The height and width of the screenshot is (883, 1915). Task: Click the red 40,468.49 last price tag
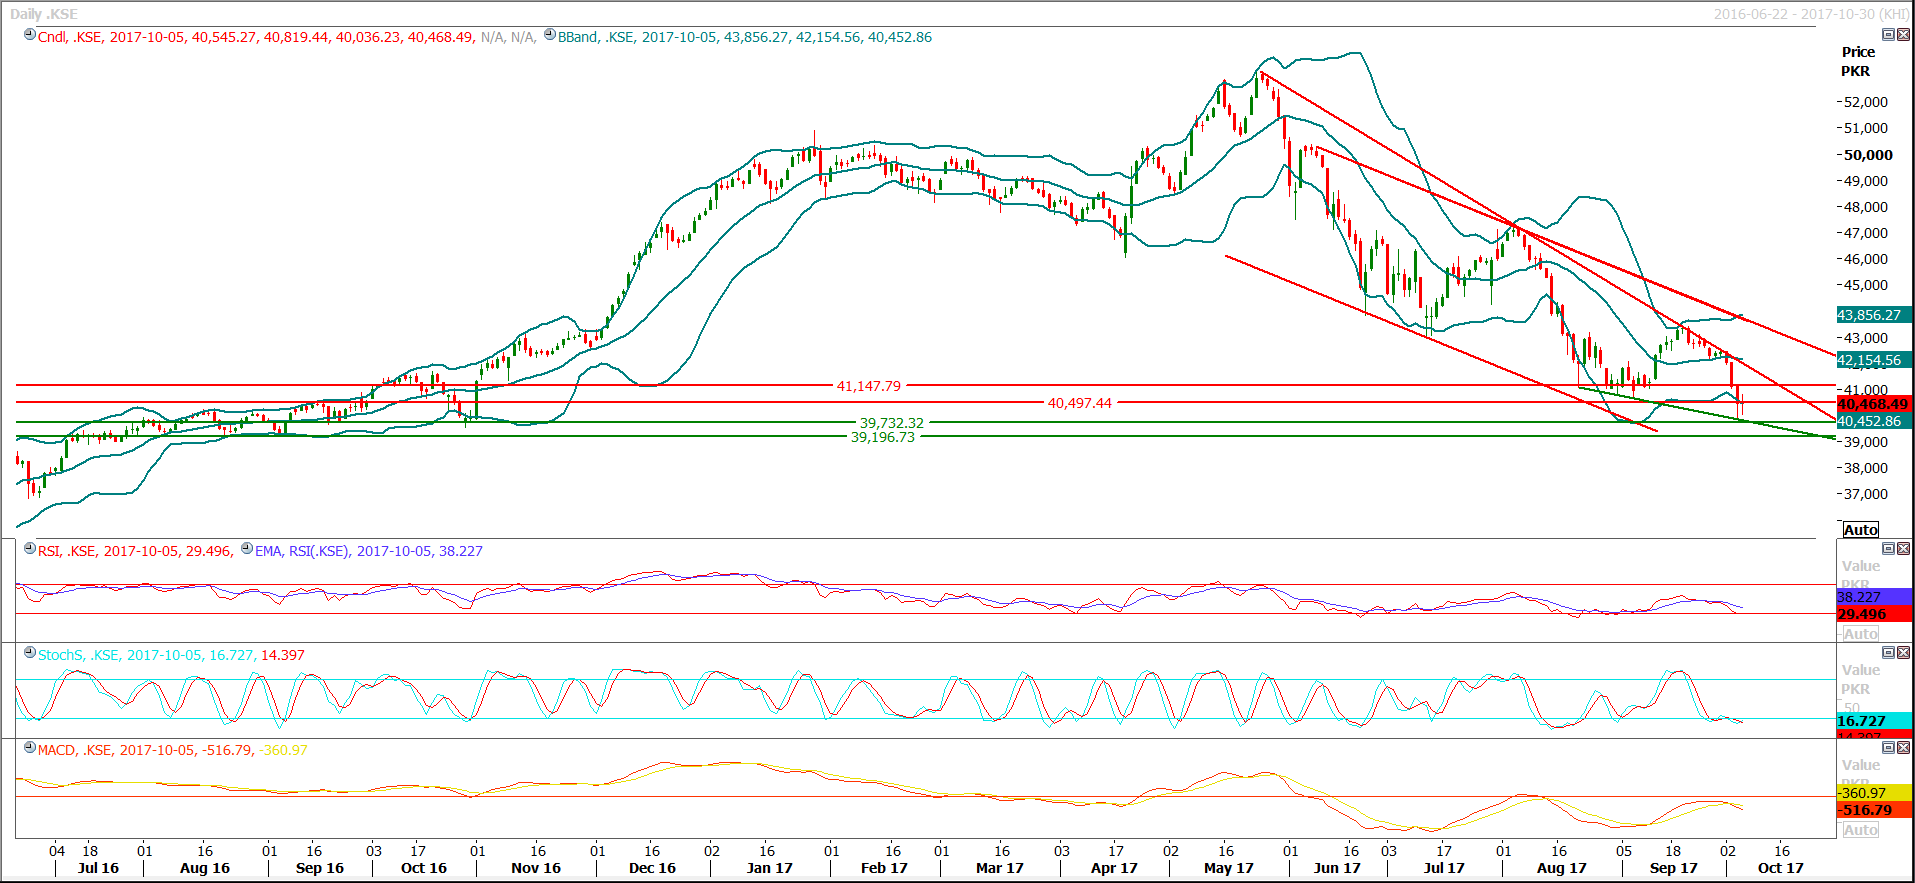pyautogui.click(x=1874, y=404)
